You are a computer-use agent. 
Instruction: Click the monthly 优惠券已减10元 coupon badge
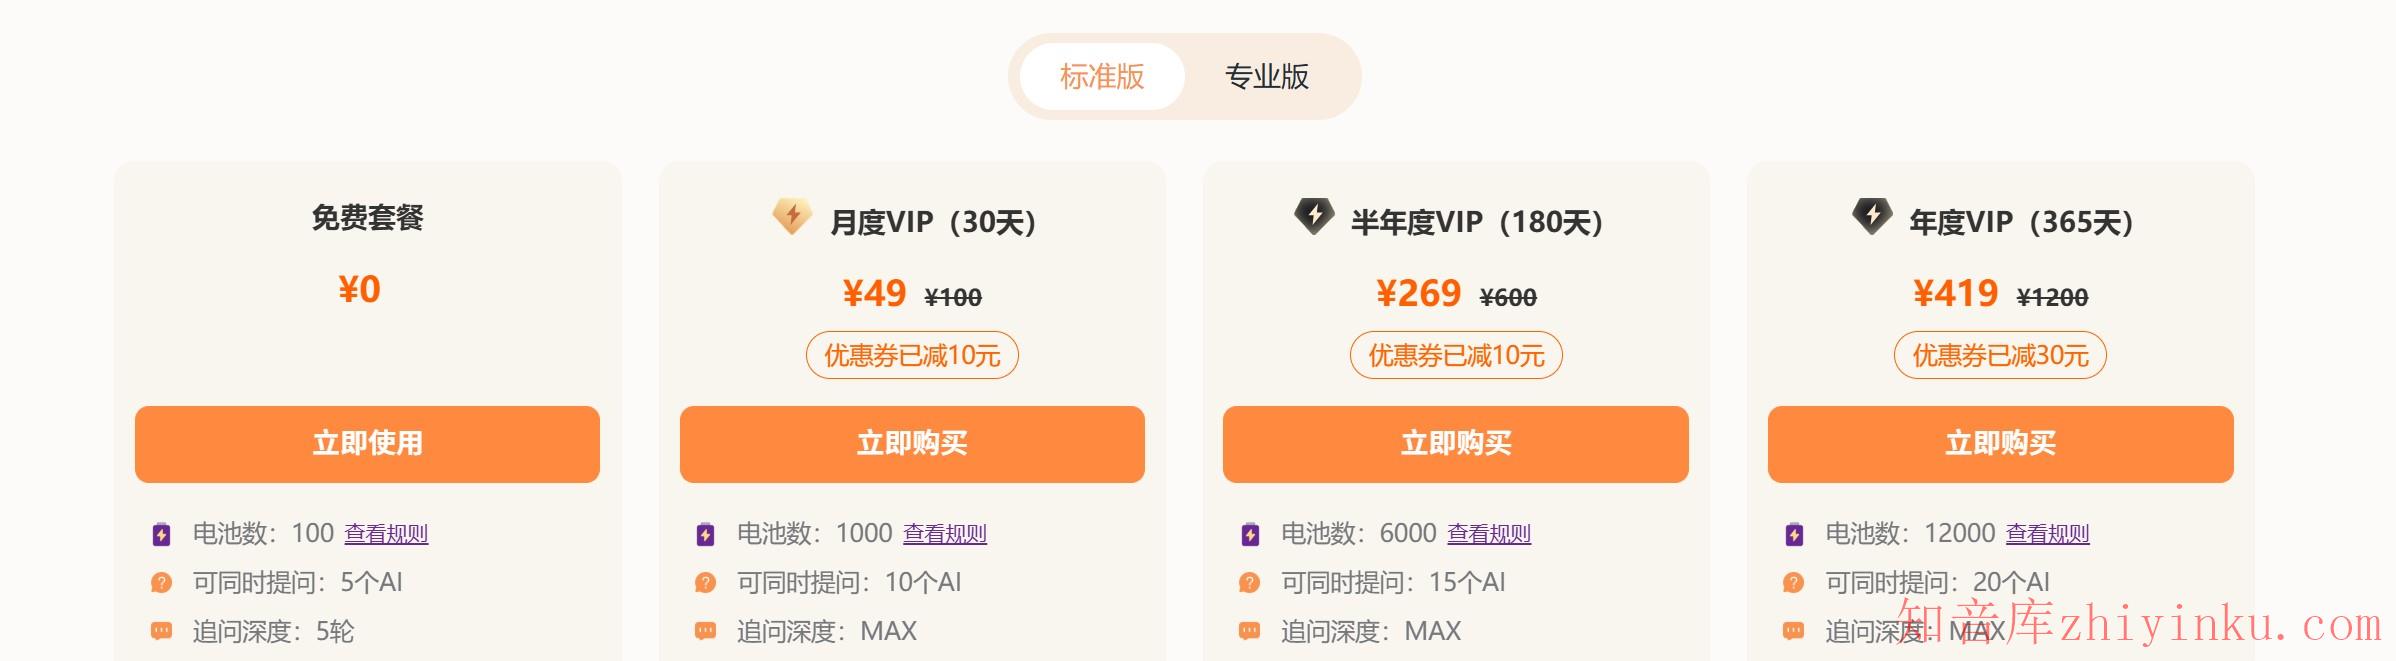pos(912,355)
